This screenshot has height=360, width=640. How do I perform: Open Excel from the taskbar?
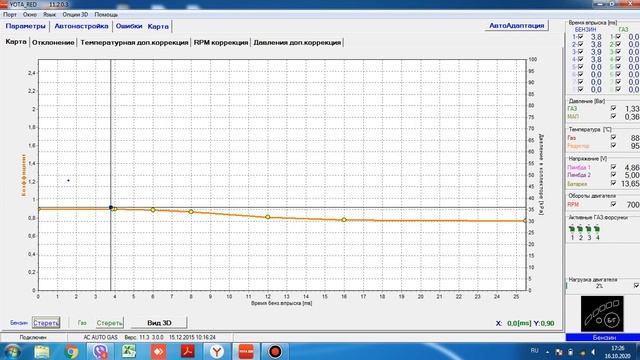coord(129,351)
